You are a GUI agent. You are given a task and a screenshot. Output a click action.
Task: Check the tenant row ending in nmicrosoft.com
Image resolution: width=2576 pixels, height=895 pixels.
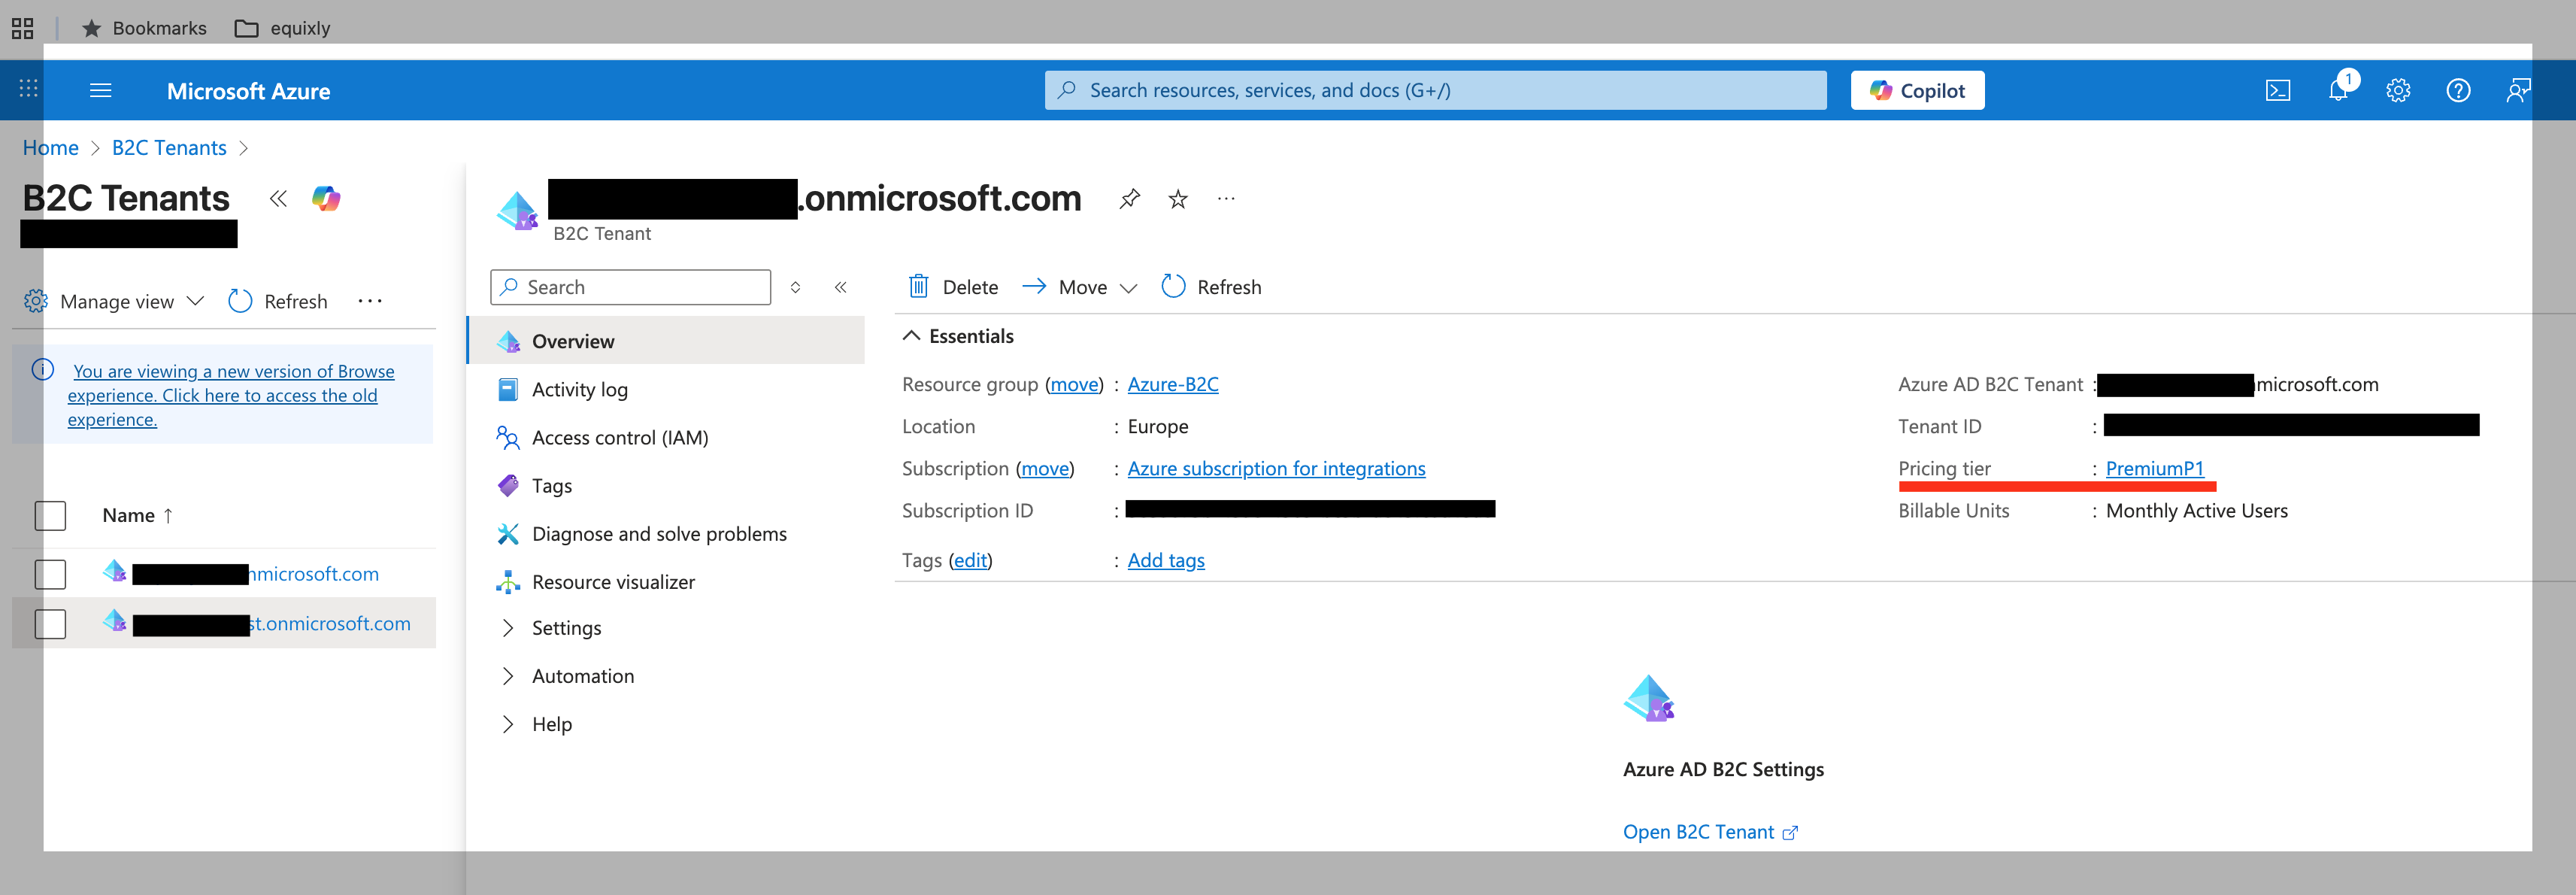click(x=50, y=574)
